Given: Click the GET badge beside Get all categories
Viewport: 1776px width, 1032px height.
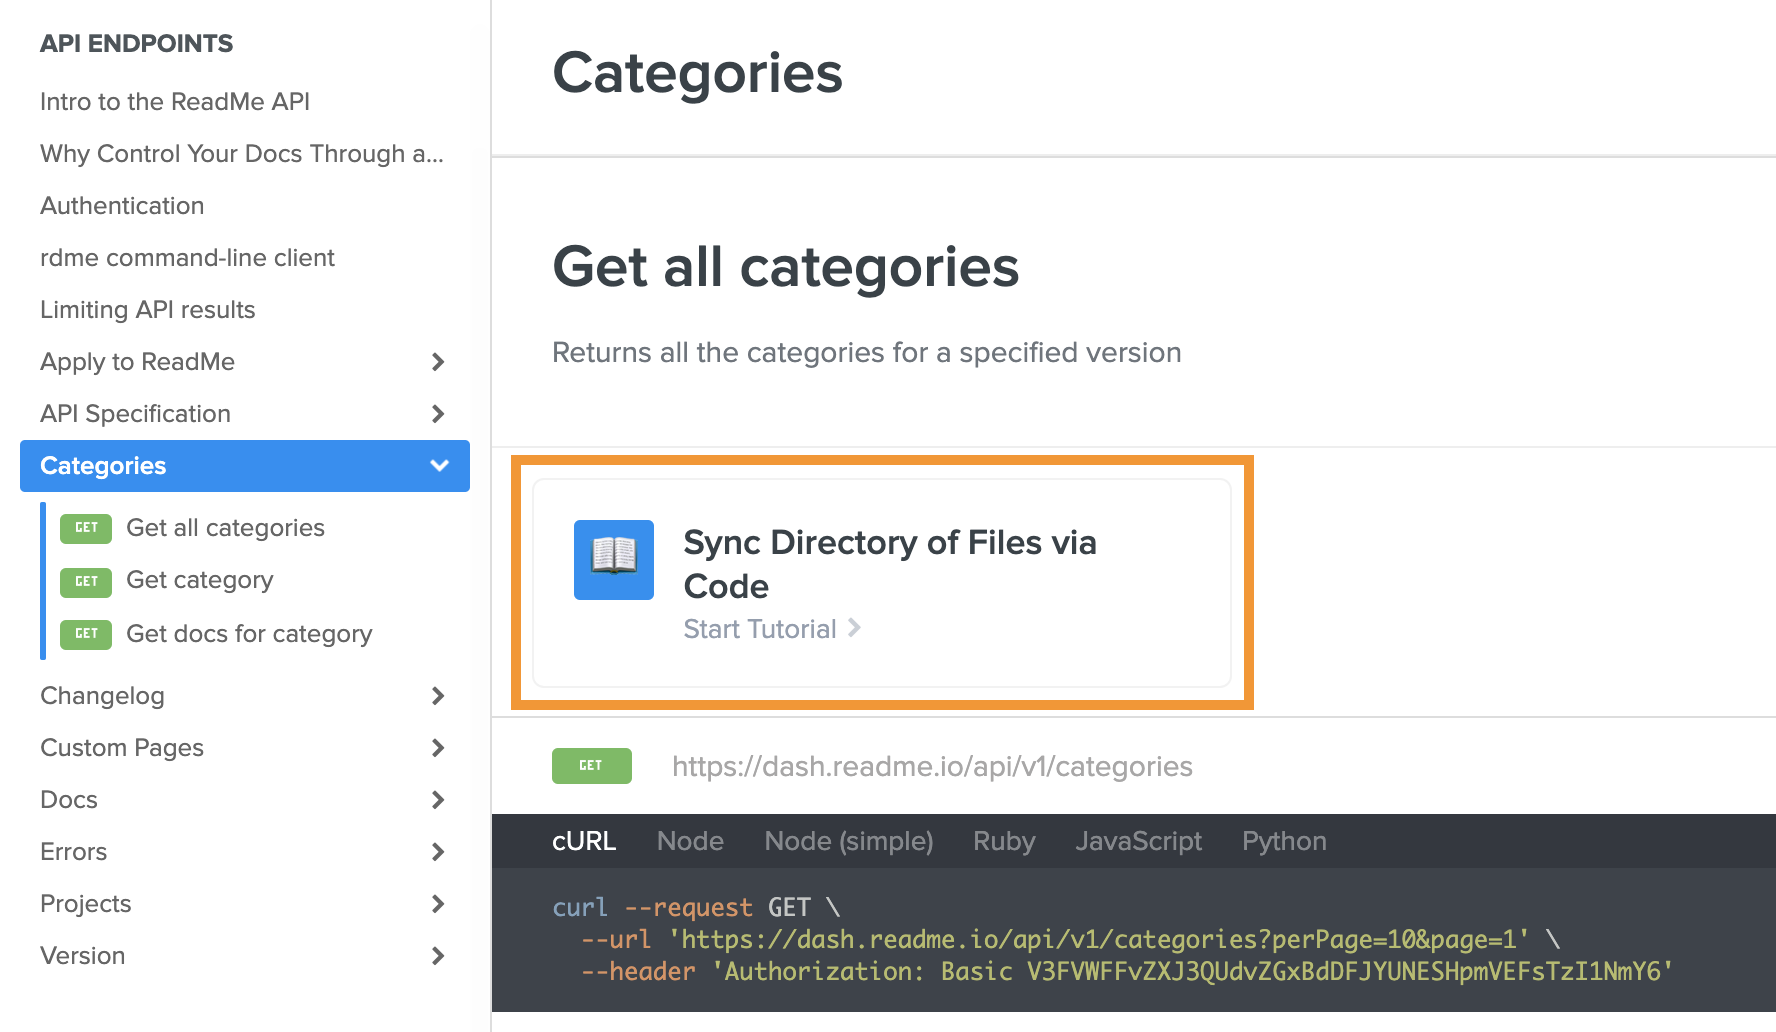Looking at the screenshot, I should point(86,528).
